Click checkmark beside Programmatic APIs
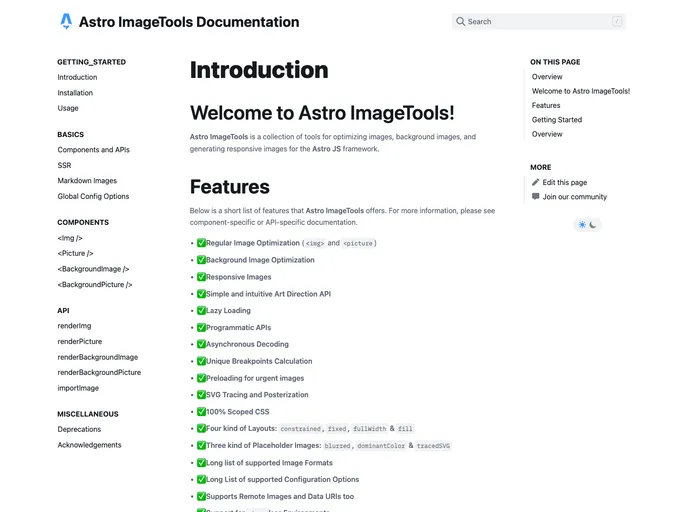The image size is (688, 512). pyautogui.click(x=201, y=327)
